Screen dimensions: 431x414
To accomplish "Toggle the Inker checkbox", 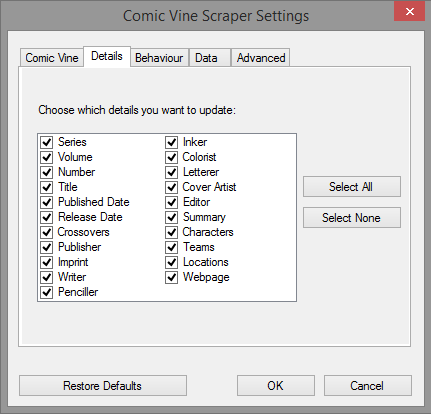I will coord(171,142).
